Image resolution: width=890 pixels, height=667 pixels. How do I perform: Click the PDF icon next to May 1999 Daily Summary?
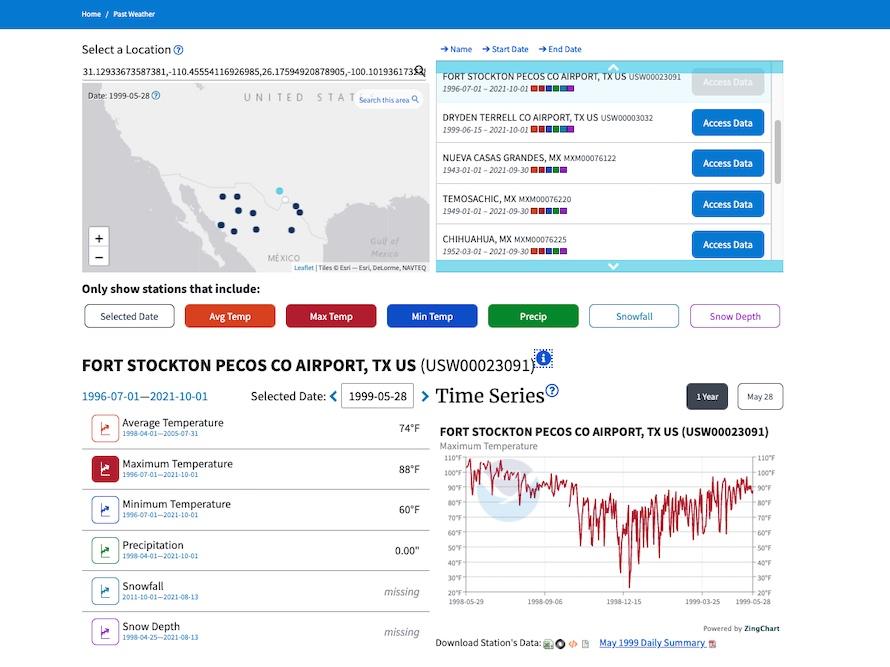pyautogui.click(x=712, y=643)
